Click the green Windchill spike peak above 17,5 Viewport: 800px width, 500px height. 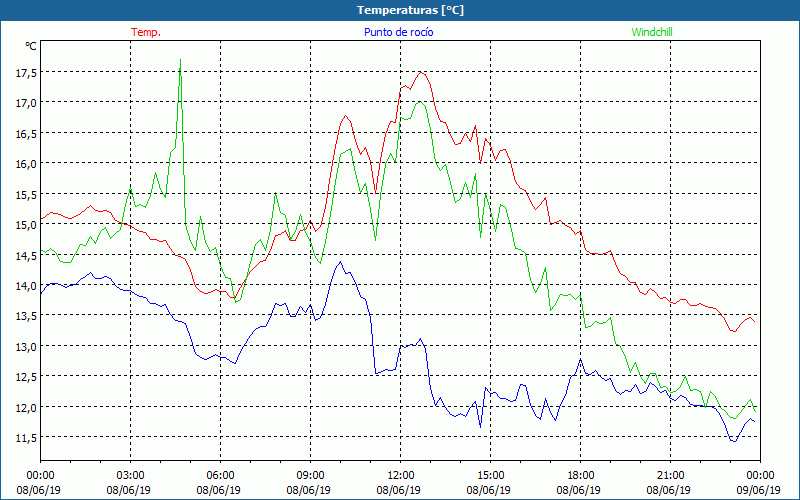click(x=181, y=60)
